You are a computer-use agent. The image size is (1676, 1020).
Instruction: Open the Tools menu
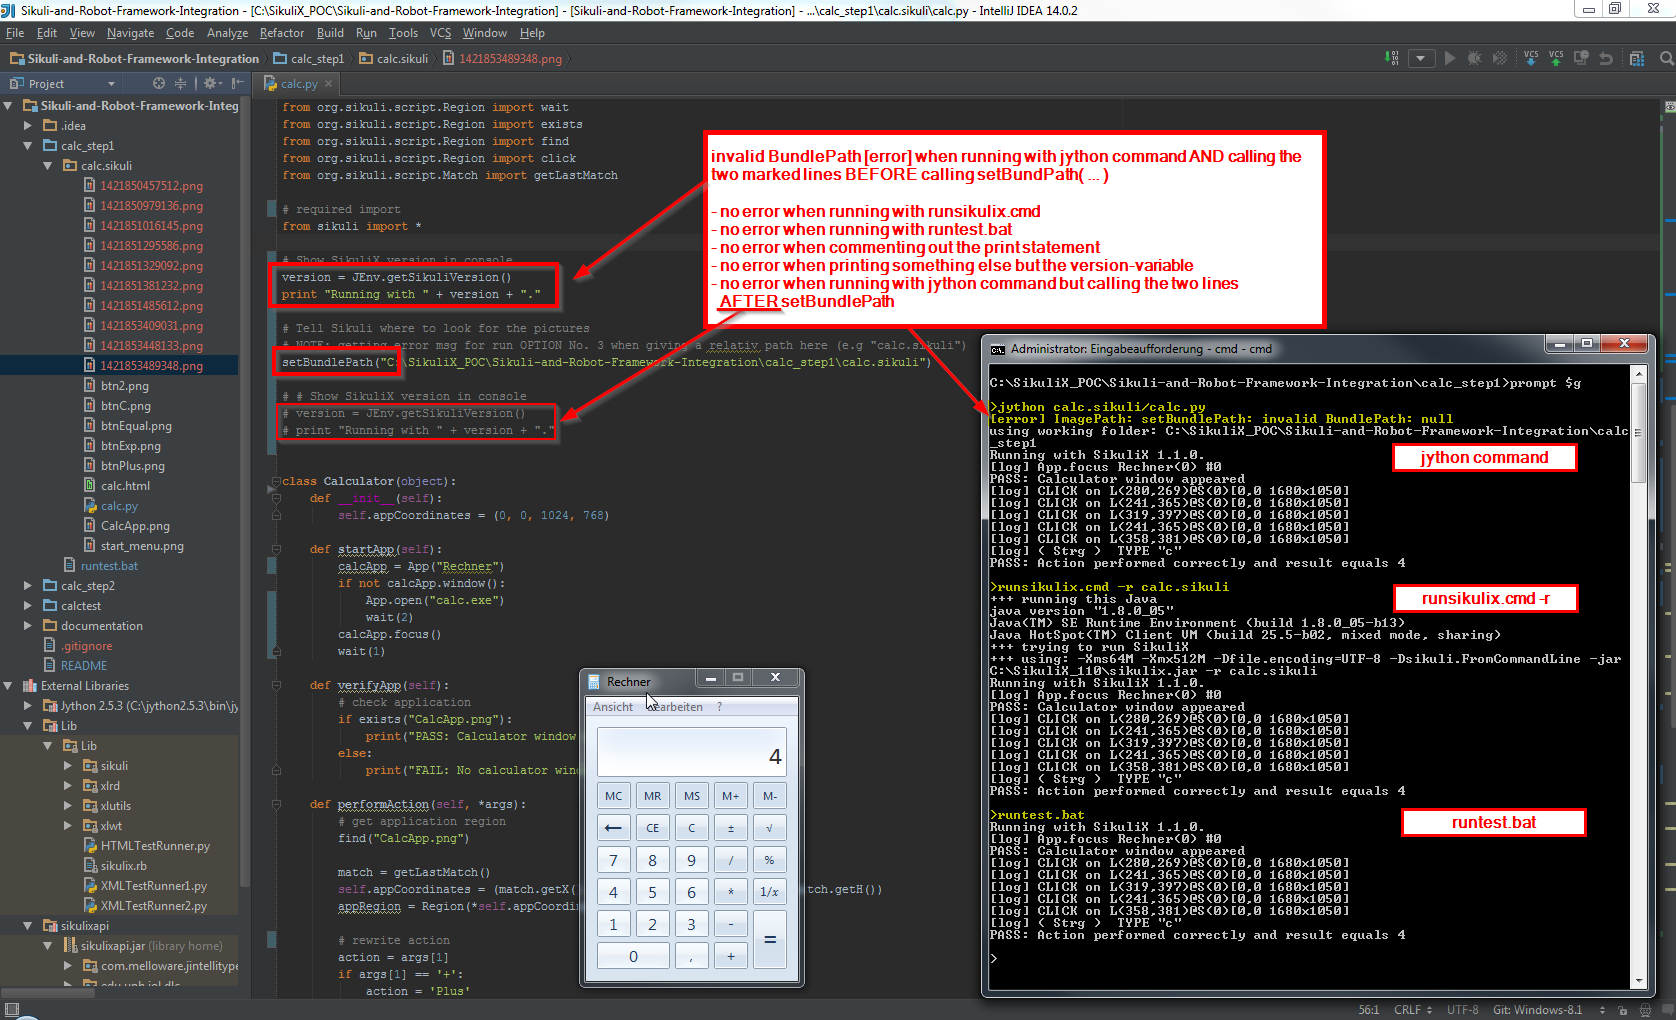(403, 33)
